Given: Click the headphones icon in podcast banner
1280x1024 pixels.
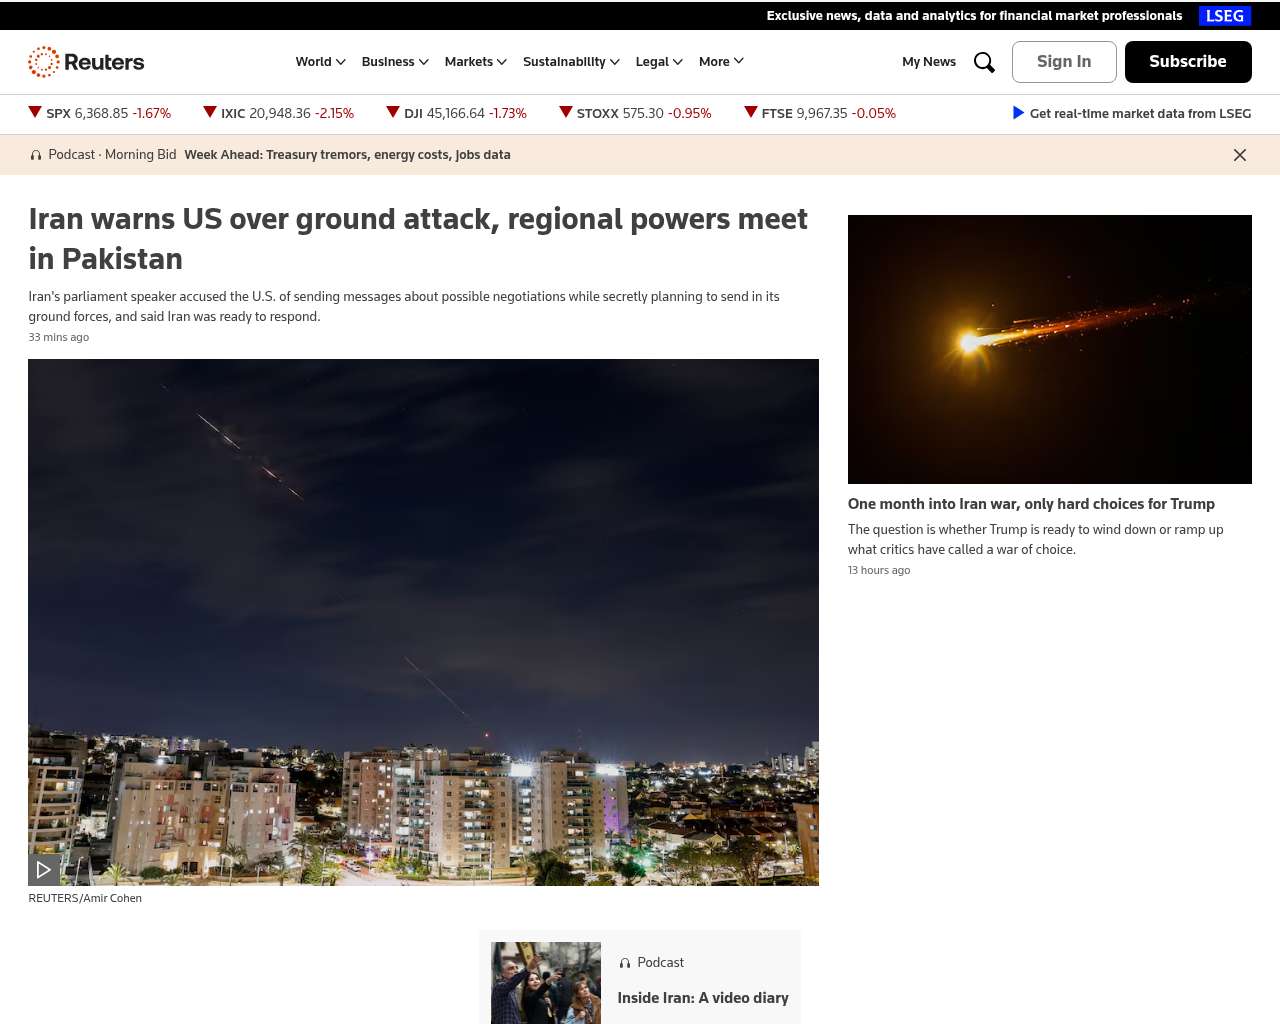Looking at the screenshot, I should click(x=36, y=155).
